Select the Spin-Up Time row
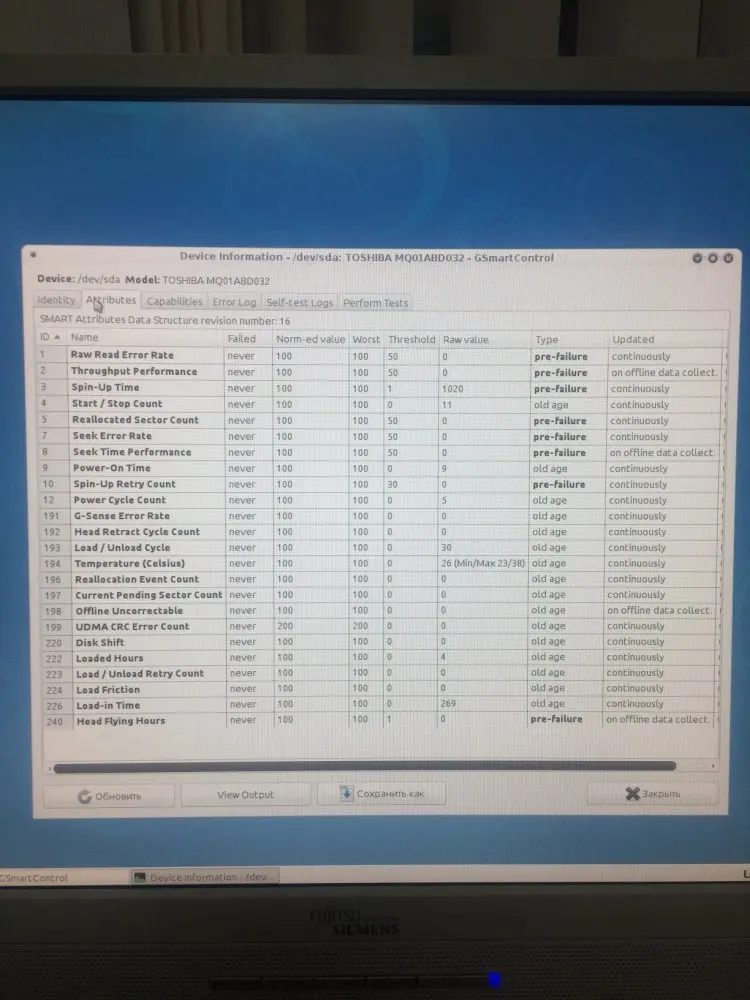Viewport: 750px width, 1000px height. point(381,388)
